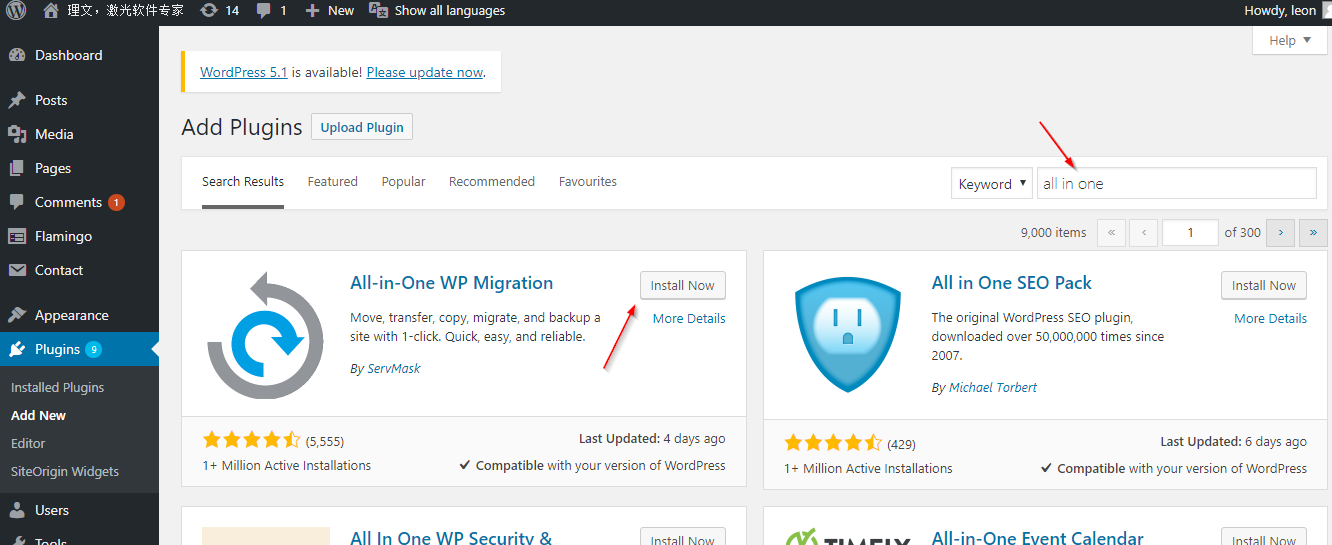Image resolution: width=1332 pixels, height=545 pixels.
Task: Click the Plugins plug icon
Action: (17, 349)
